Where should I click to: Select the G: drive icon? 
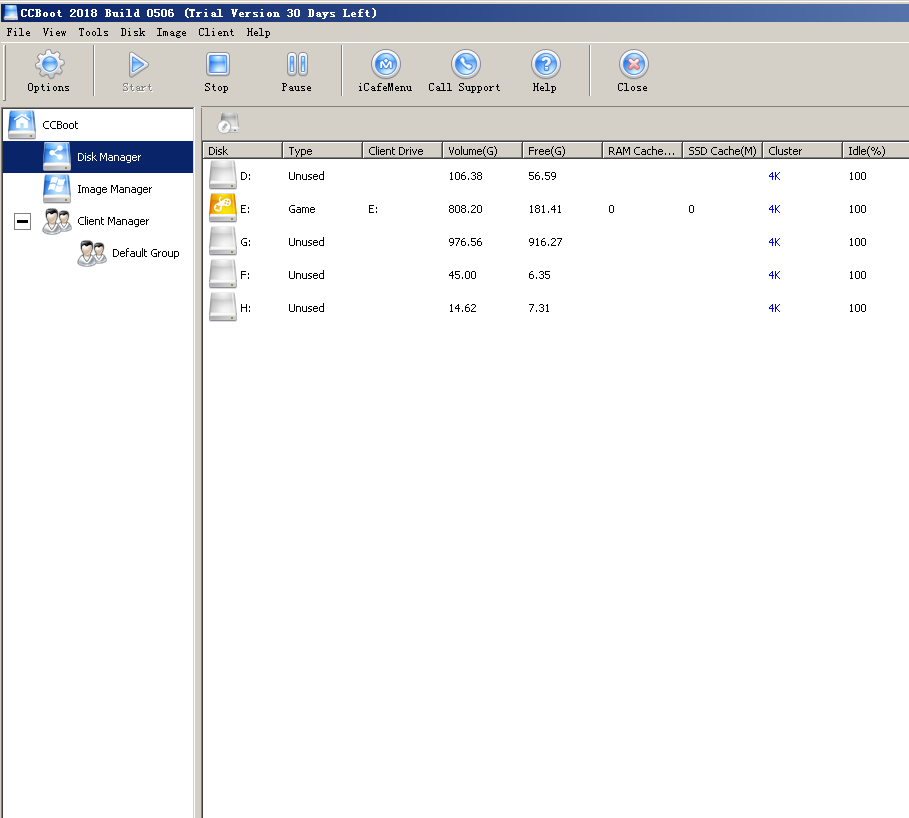(x=223, y=242)
